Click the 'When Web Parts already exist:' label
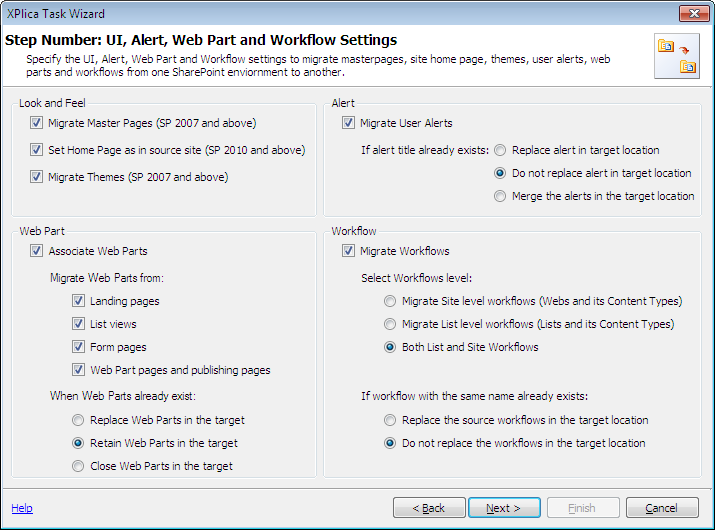 pos(123,396)
